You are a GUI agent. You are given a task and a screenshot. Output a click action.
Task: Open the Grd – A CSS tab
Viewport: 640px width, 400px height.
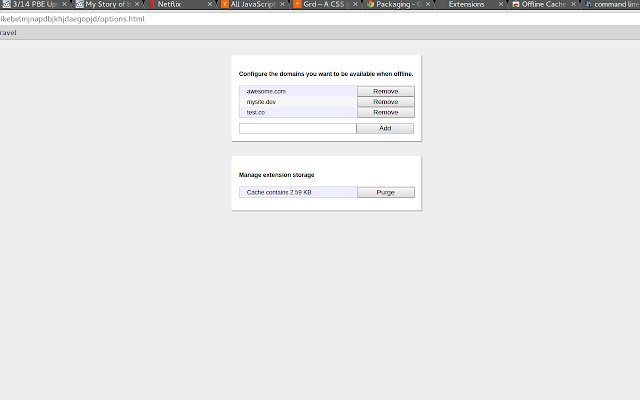326,4
